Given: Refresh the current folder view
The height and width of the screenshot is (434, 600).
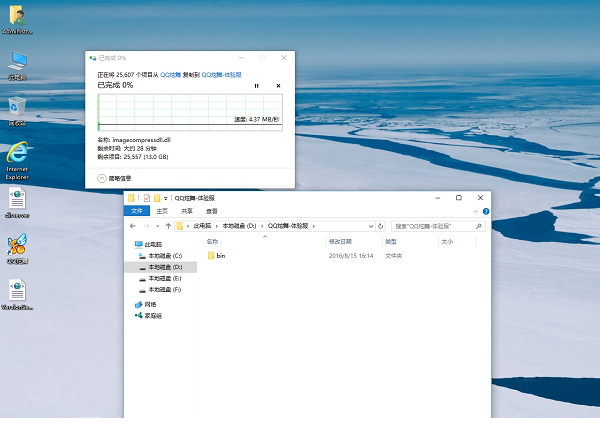Looking at the screenshot, I should click(380, 226).
